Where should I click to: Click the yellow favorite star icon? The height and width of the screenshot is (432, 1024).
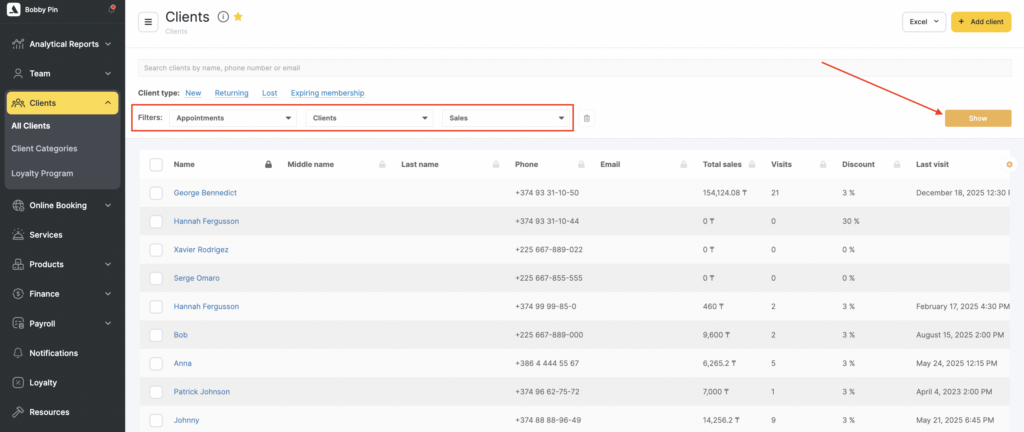(238, 17)
